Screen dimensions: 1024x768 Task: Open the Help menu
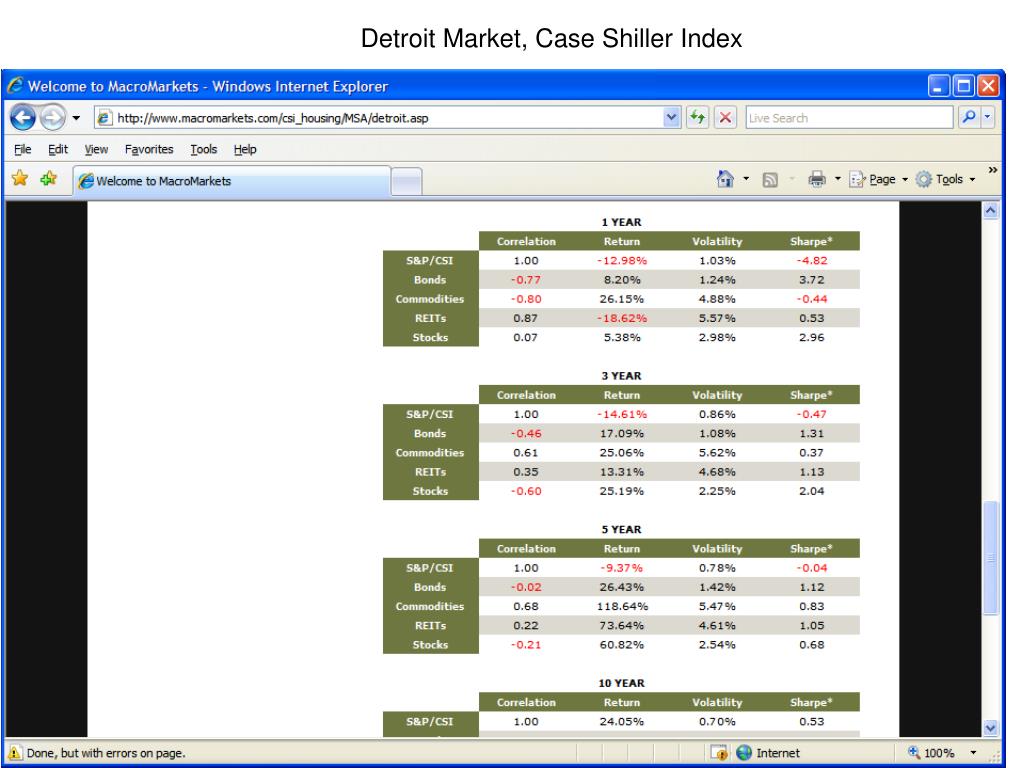coord(245,150)
